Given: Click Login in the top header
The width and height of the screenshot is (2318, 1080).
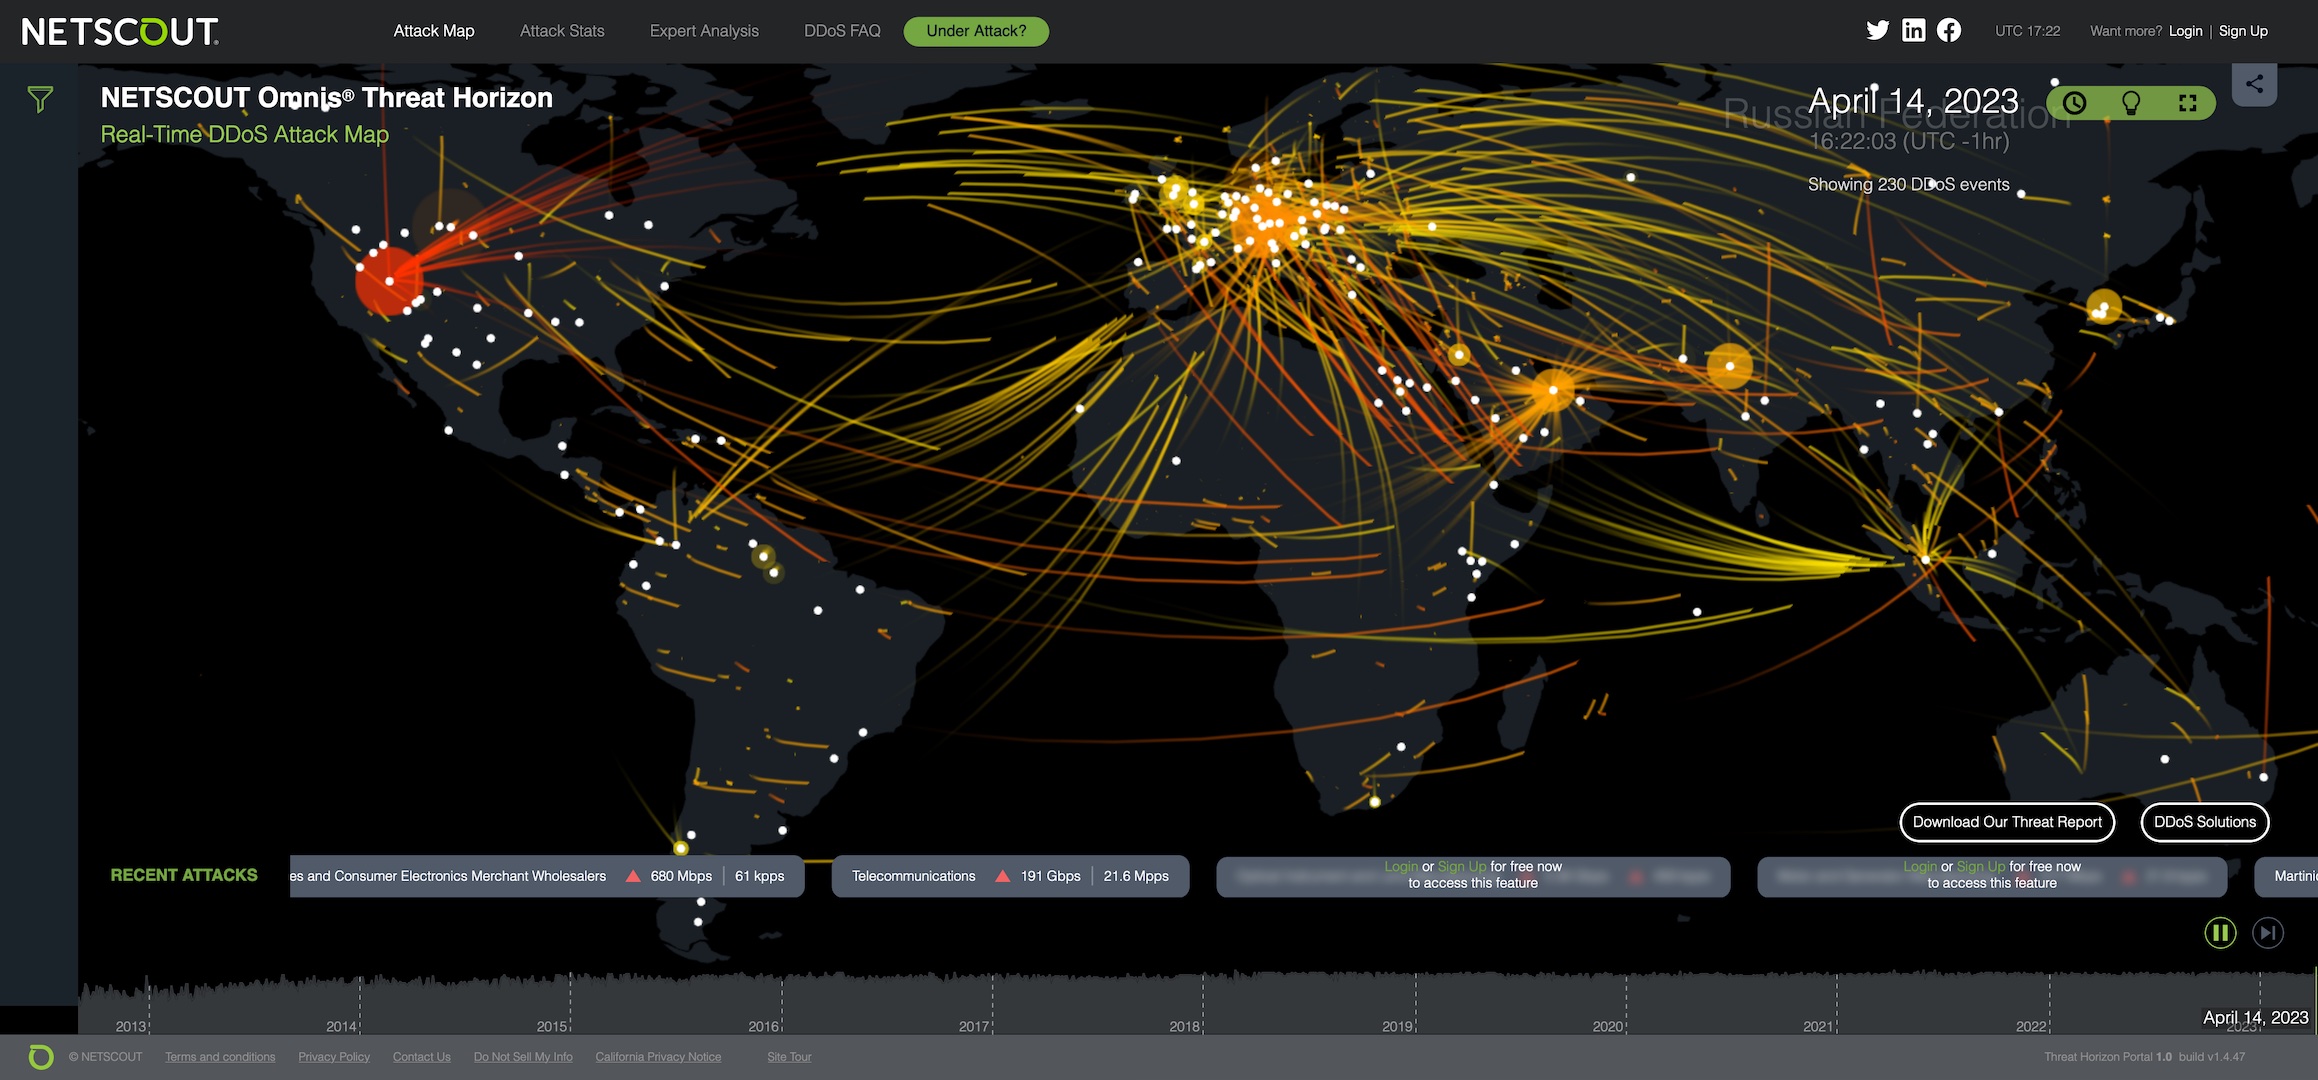Looking at the screenshot, I should tap(2186, 31).
